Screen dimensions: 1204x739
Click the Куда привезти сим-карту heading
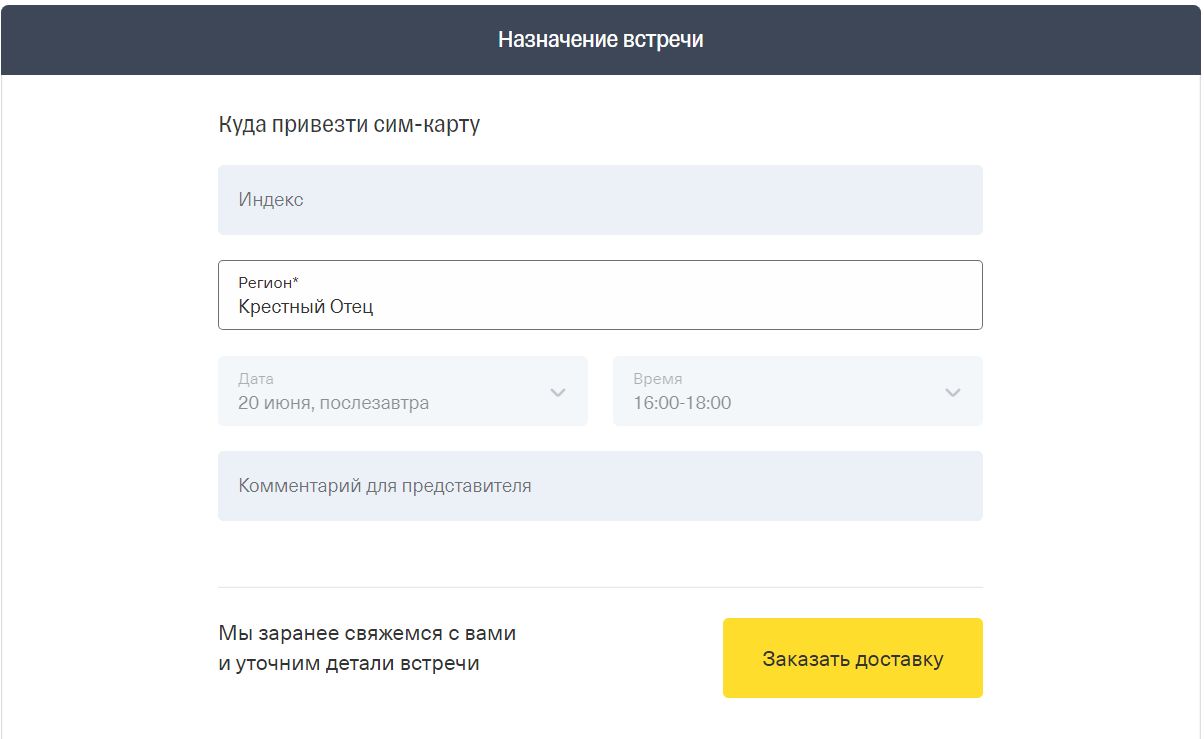pyautogui.click(x=349, y=125)
